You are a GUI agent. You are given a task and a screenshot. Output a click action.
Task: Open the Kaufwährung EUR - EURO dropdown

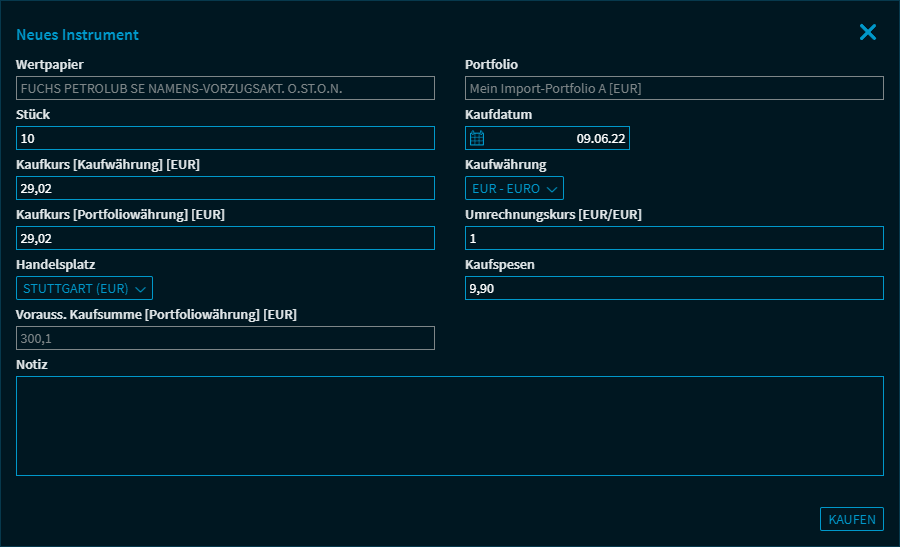point(514,189)
